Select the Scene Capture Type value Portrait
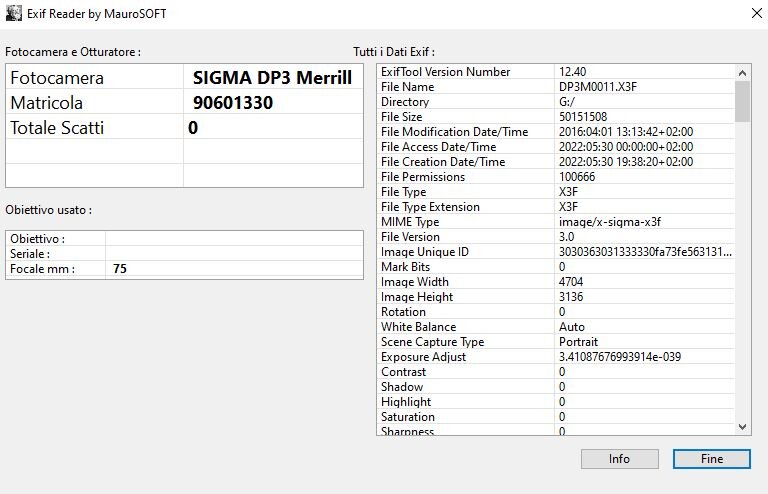The height and width of the screenshot is (494, 768). [578, 342]
